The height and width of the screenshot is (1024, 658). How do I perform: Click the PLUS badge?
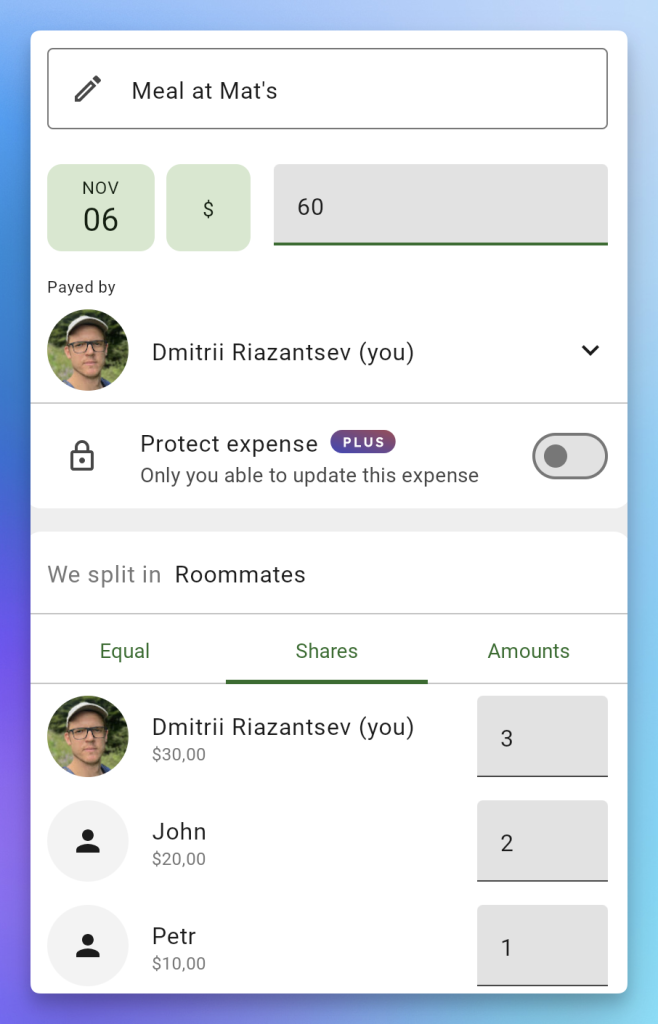click(363, 442)
